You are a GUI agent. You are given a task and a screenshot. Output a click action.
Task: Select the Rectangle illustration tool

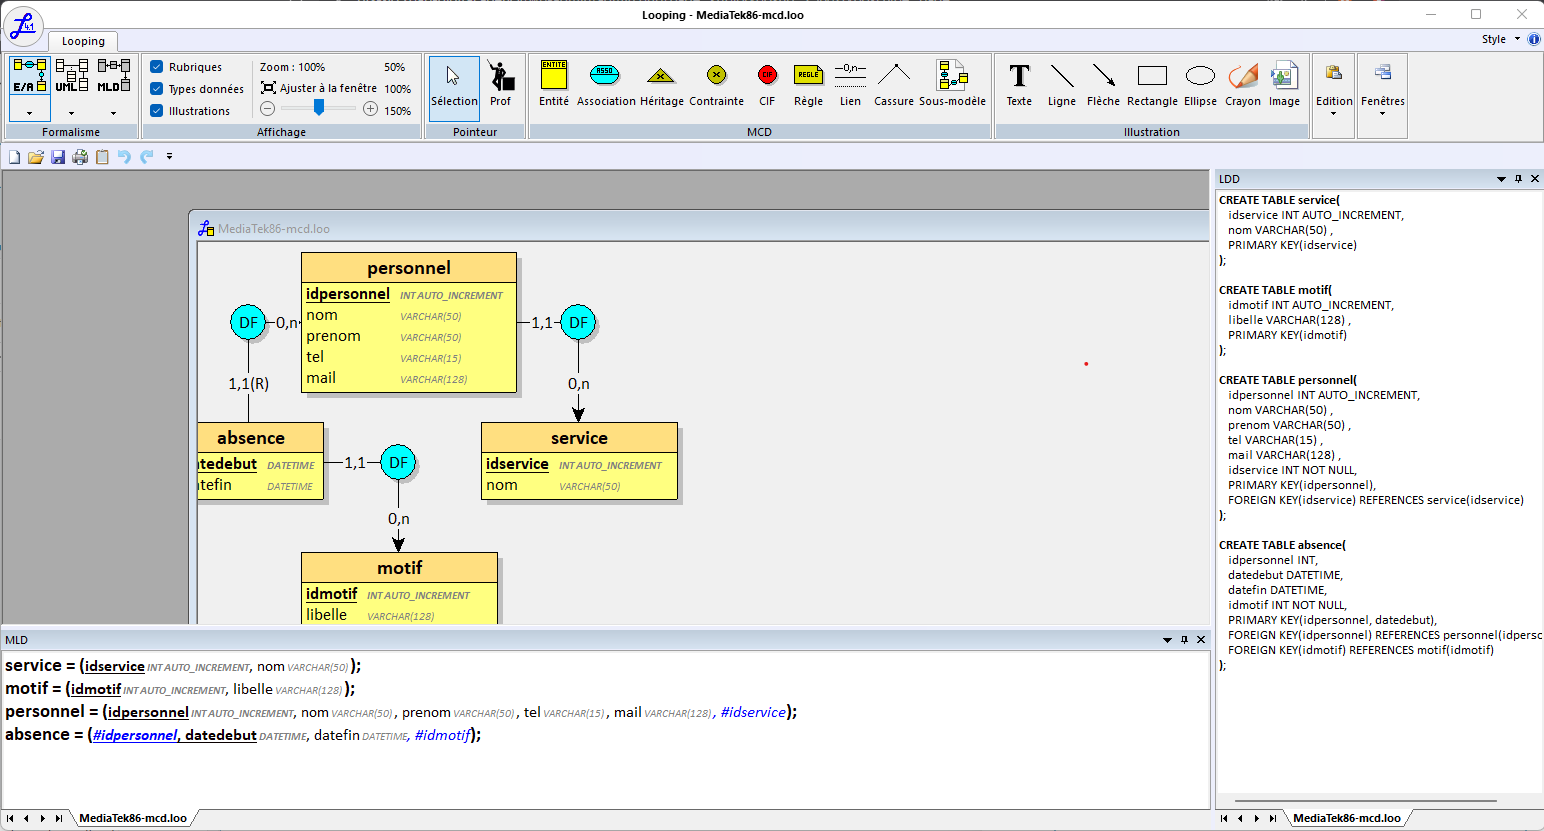coord(1152,84)
